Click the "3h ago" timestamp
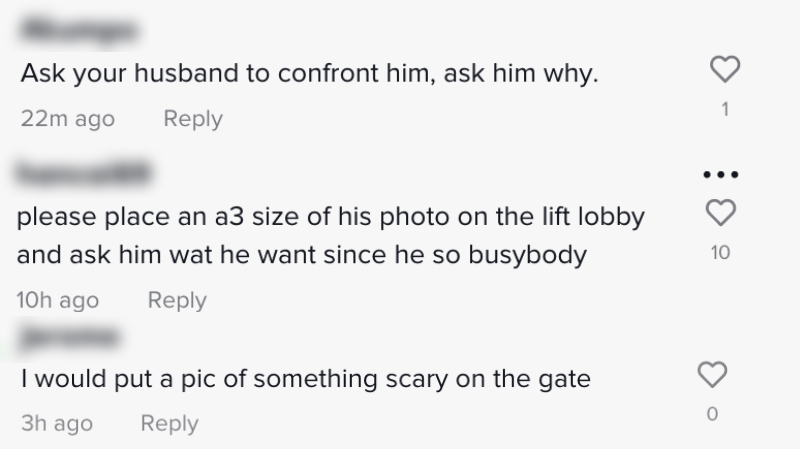This screenshot has width=800, height=449. point(56,423)
